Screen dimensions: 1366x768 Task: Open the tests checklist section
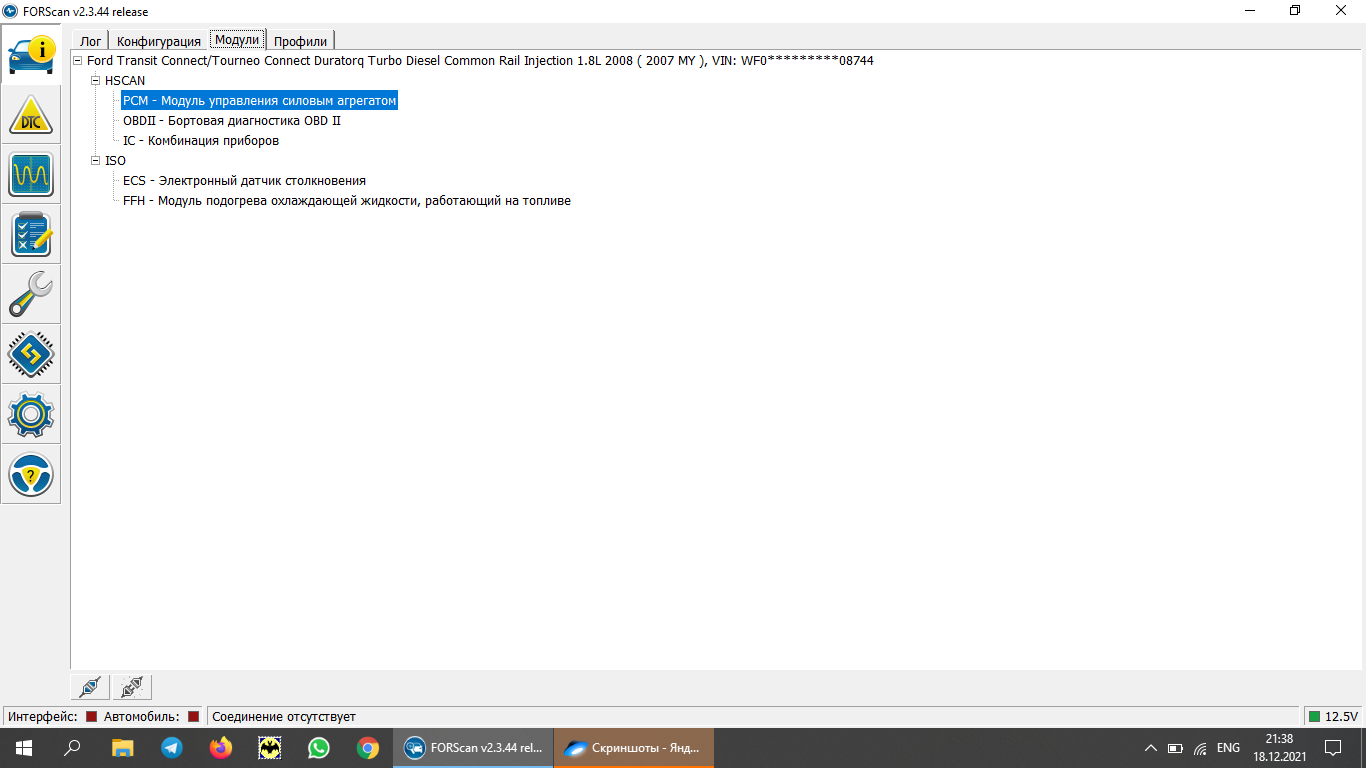coord(31,235)
